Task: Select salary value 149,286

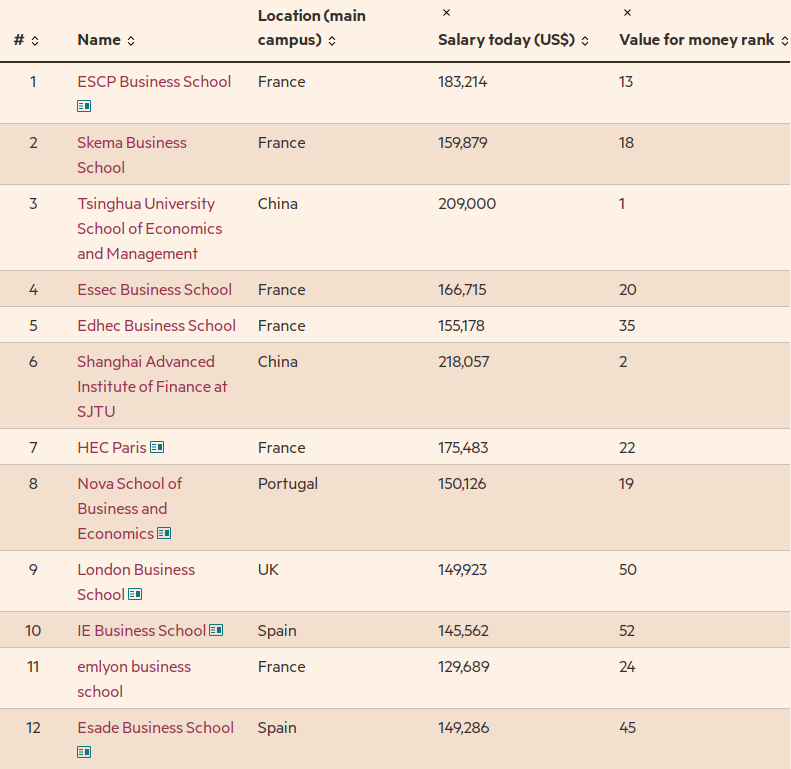Action: pyautogui.click(x=464, y=728)
